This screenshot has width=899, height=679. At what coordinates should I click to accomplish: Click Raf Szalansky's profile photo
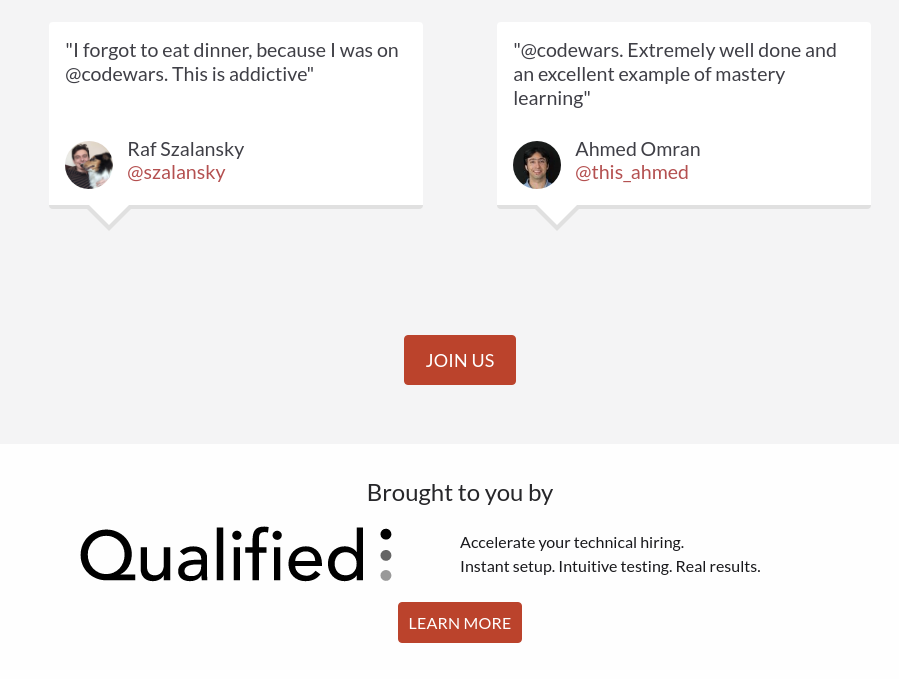[x=89, y=165]
